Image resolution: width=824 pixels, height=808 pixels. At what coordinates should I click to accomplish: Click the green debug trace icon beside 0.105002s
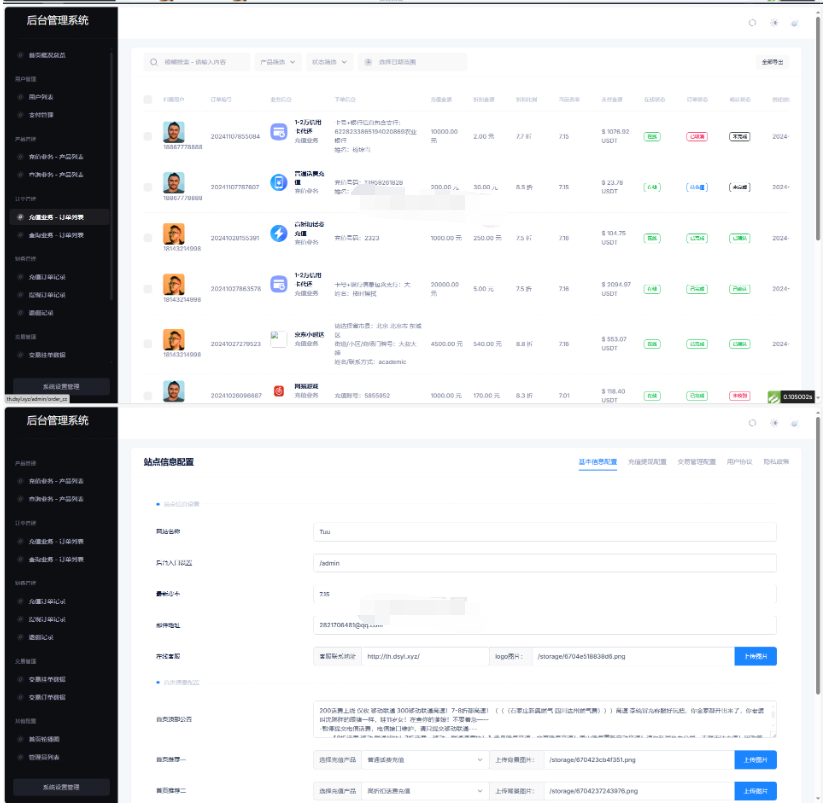pos(773,396)
